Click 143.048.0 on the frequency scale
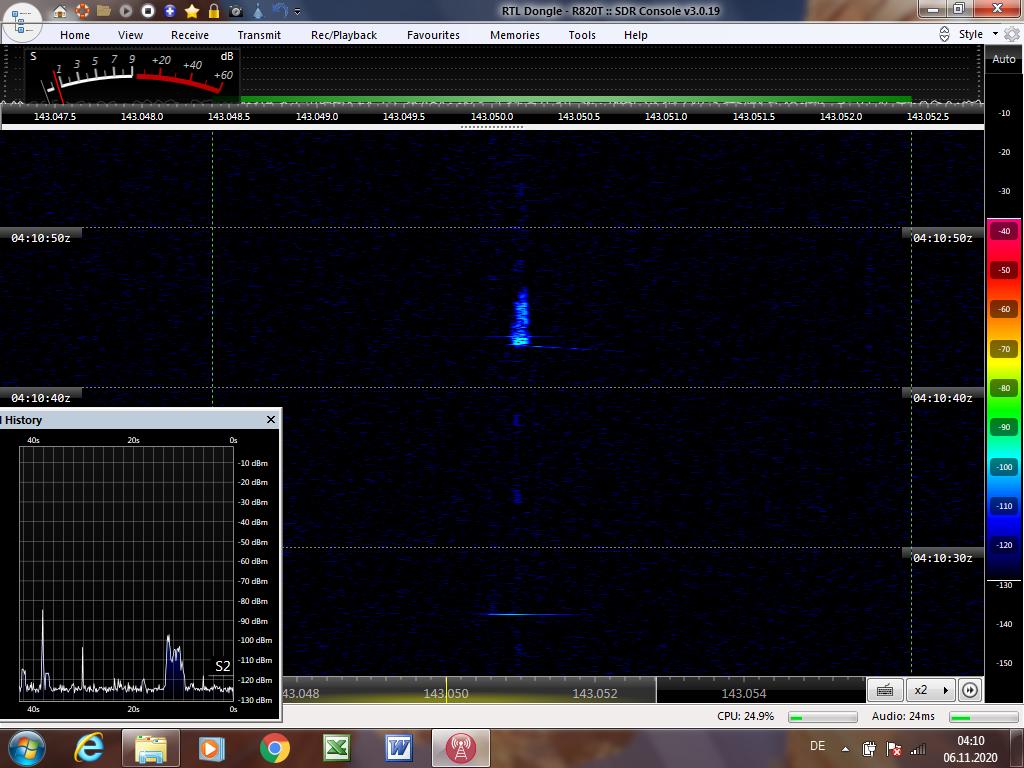Screen dimensions: 1024x768 pyautogui.click(x=142, y=116)
